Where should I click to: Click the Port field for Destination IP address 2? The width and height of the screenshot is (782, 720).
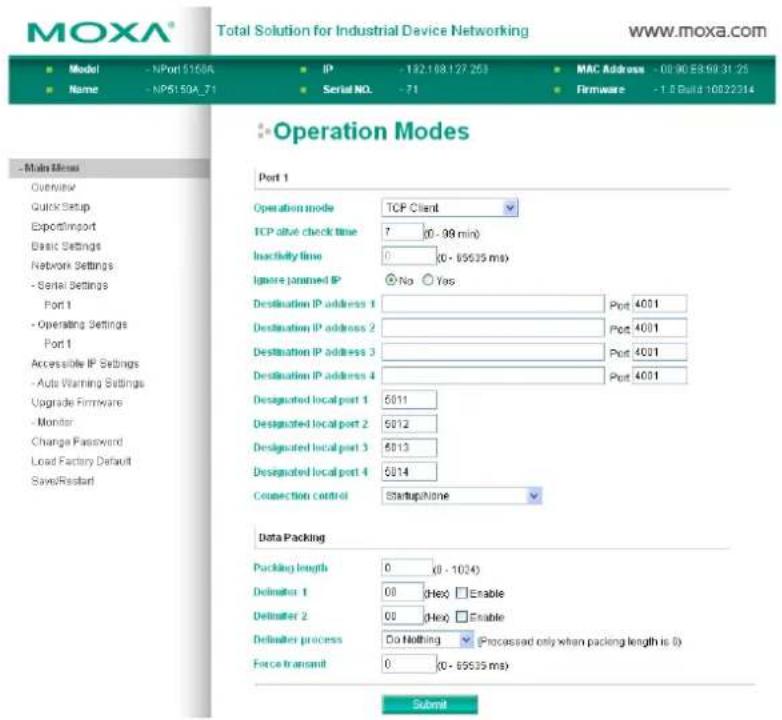coord(659,328)
